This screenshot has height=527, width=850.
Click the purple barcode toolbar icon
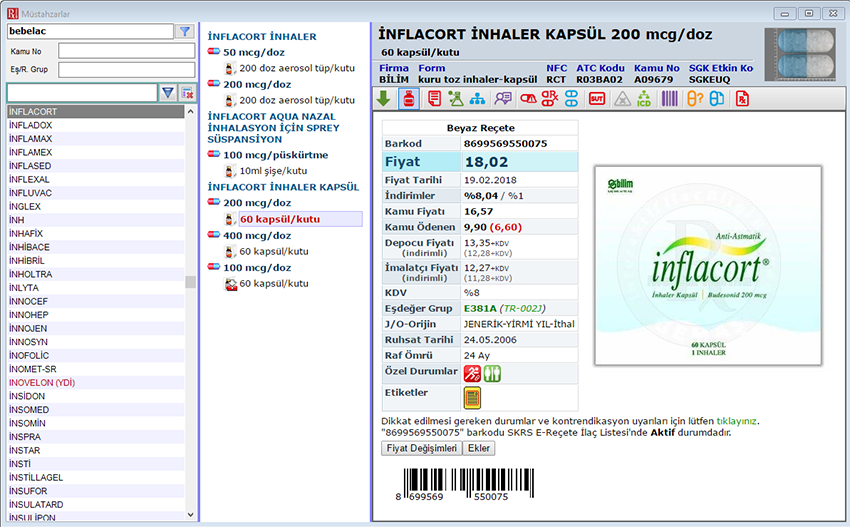pos(669,98)
